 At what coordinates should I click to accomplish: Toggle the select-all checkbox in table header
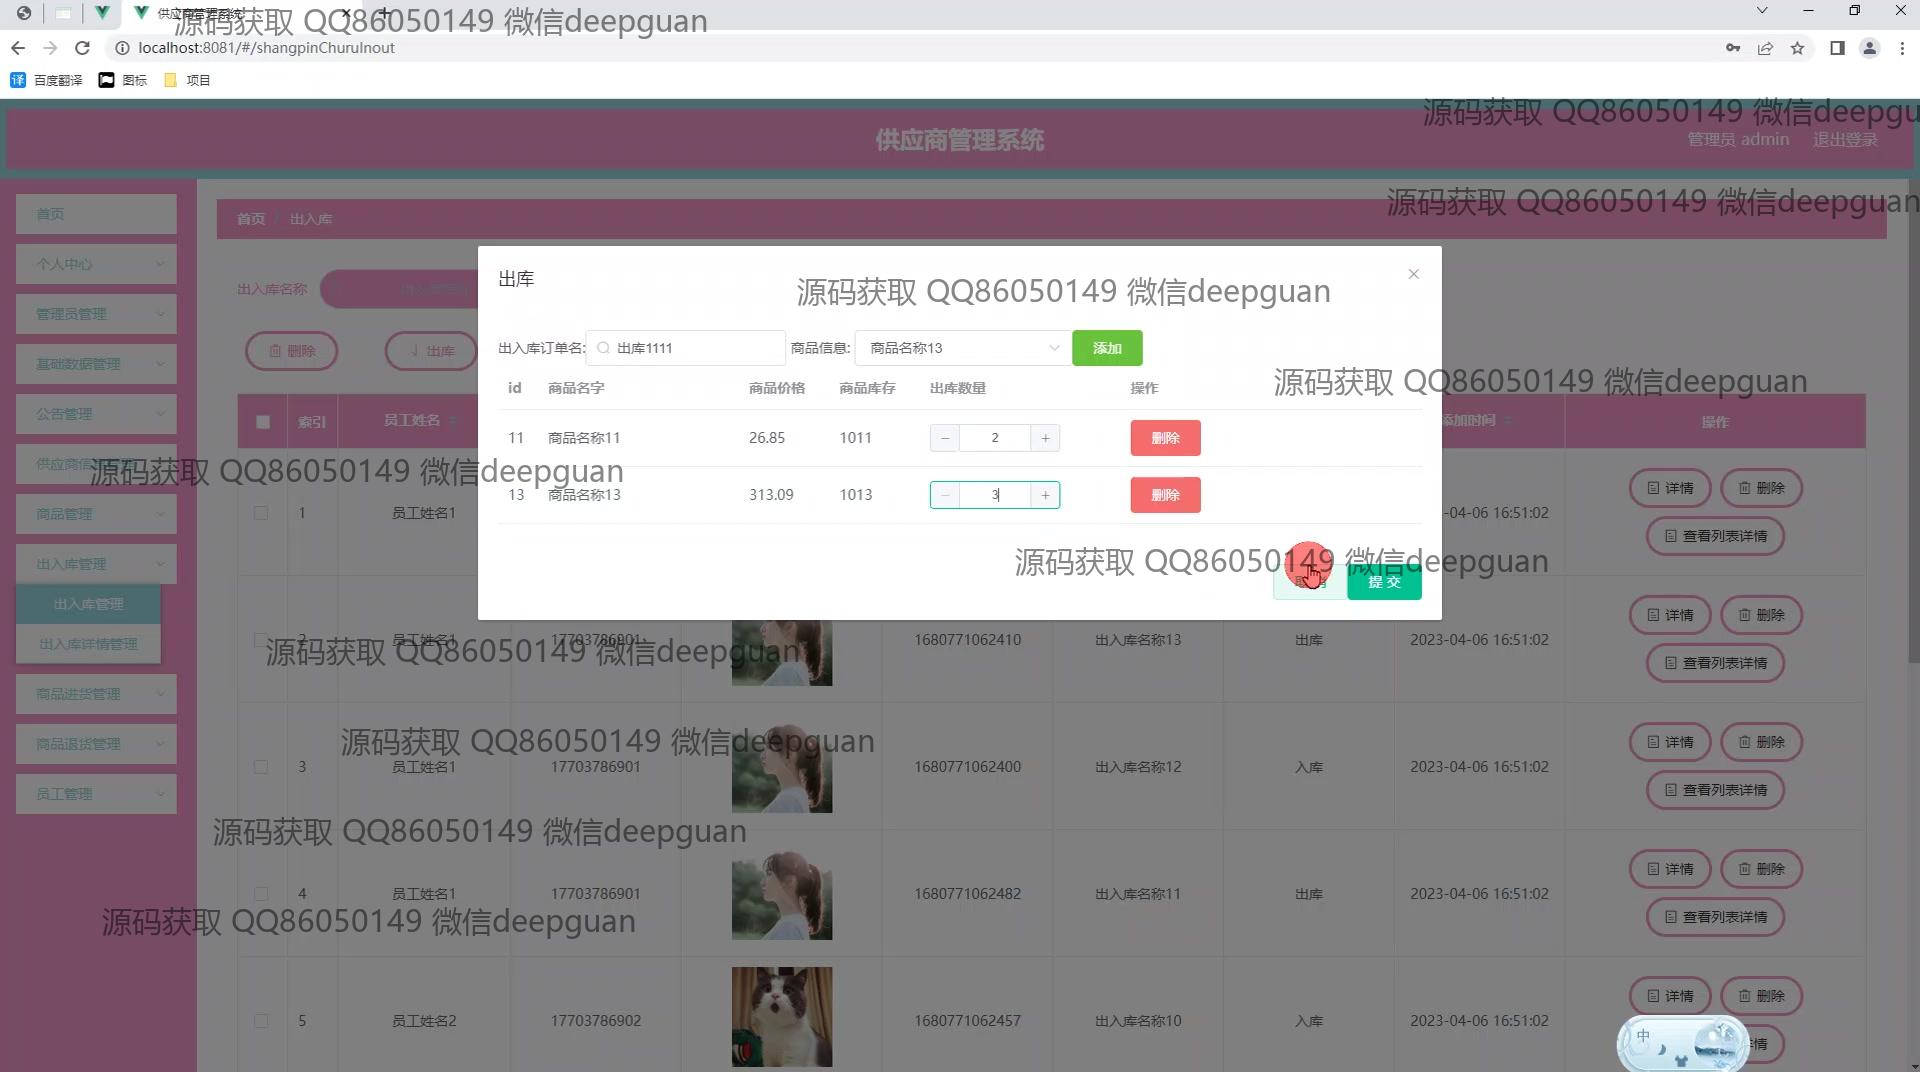pyautogui.click(x=263, y=422)
